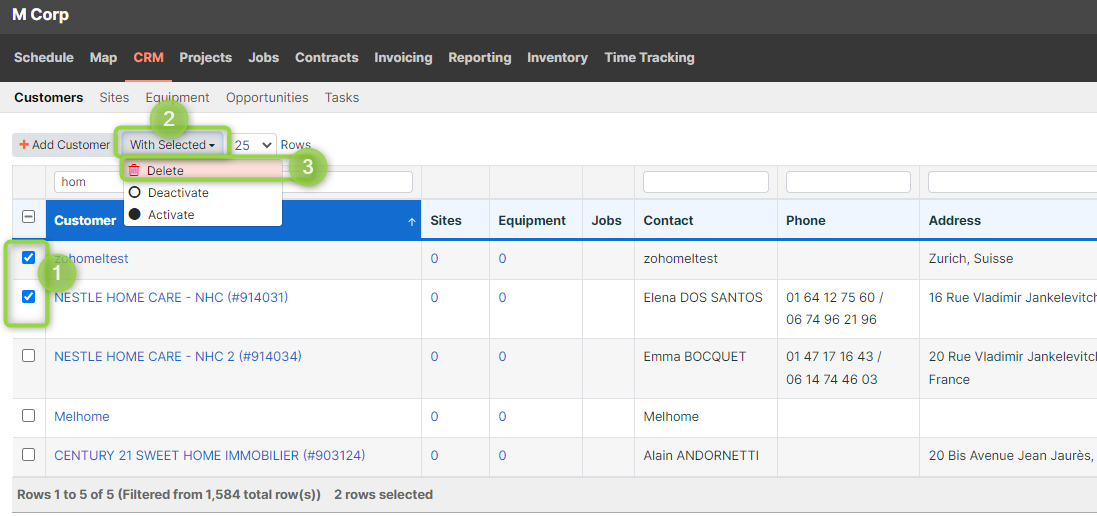The image size is (1097, 516).
Task: Open CENTURY 21 SWEET HOME IMMOBILIER (#903124) link
Action: coord(210,455)
